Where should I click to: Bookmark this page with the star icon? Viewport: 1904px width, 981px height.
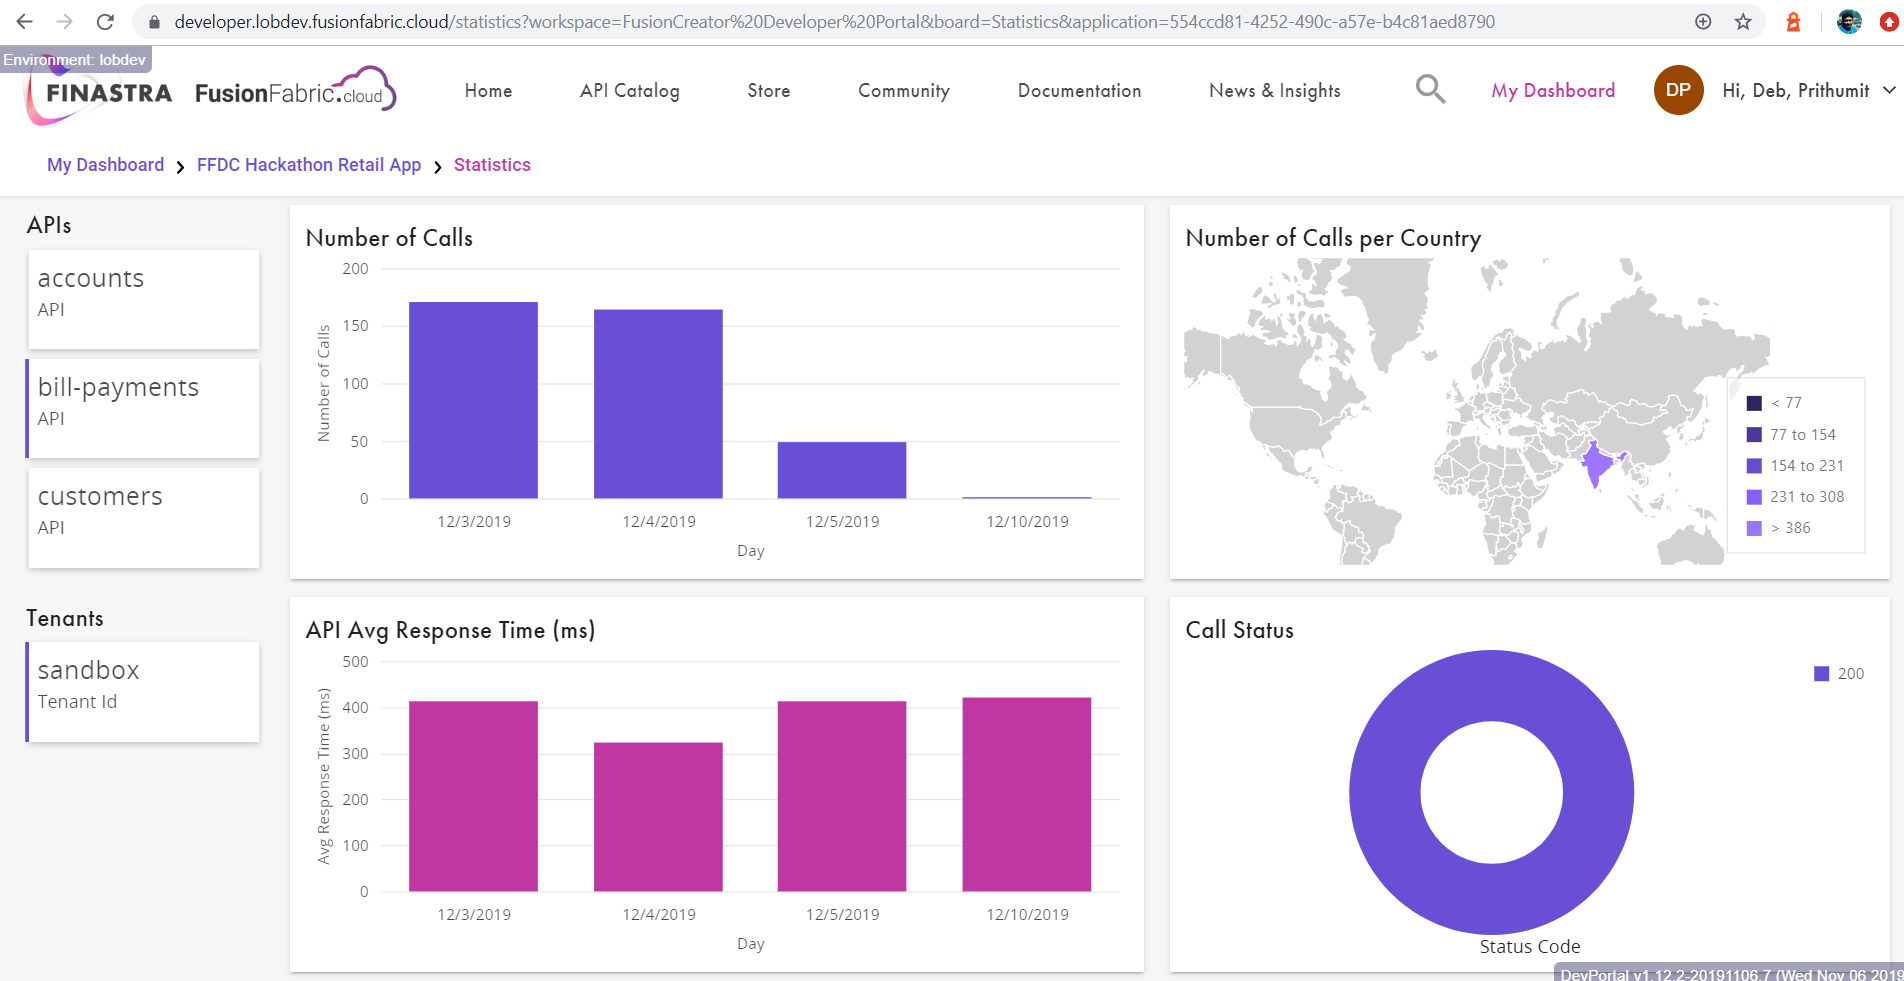(1743, 22)
